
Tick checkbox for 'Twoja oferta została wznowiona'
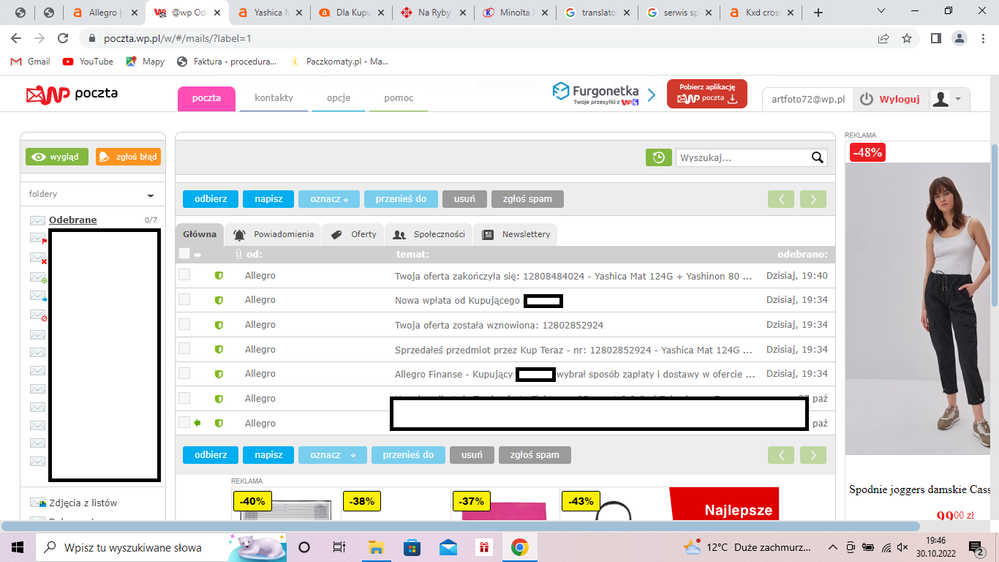pos(184,324)
